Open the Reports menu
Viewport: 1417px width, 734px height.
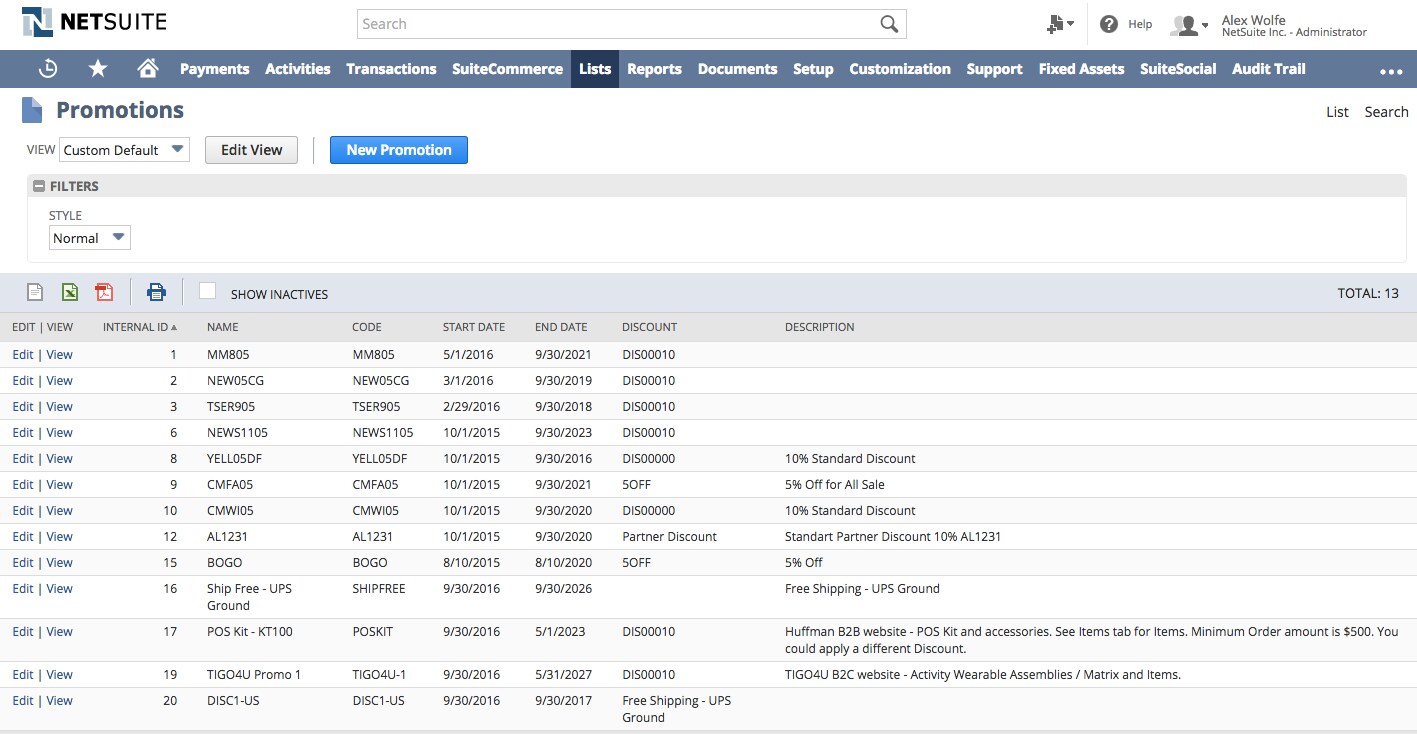tap(654, 69)
